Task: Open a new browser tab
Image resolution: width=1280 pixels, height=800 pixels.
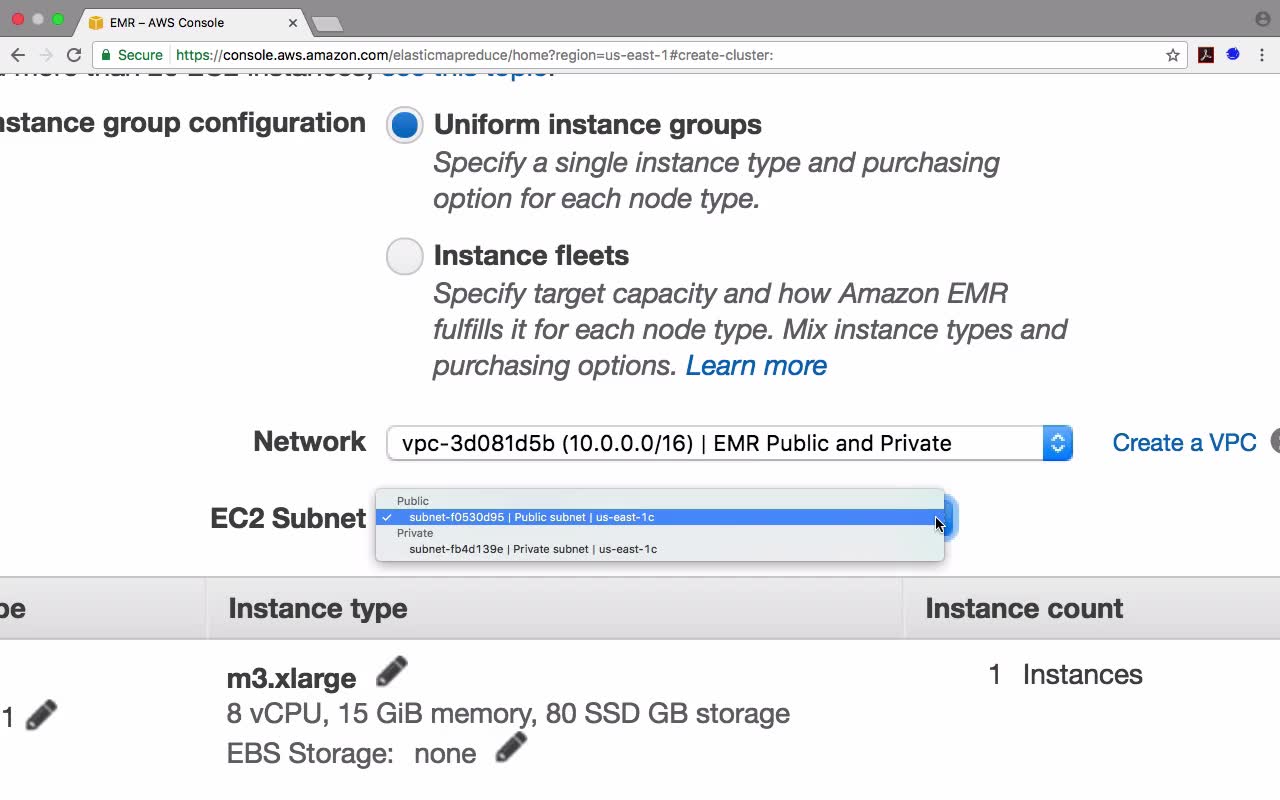Action: [327, 23]
